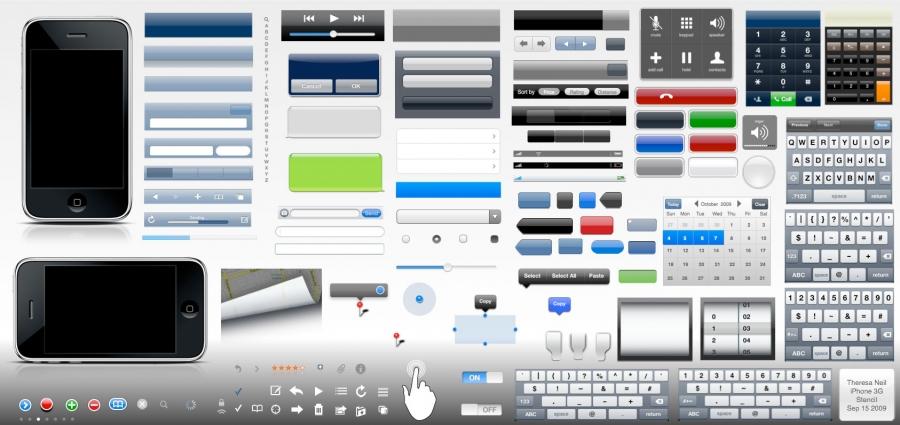Image resolution: width=900 pixels, height=425 pixels.
Task: Click calendar date 7 highlighted in blue
Action: click(716, 237)
